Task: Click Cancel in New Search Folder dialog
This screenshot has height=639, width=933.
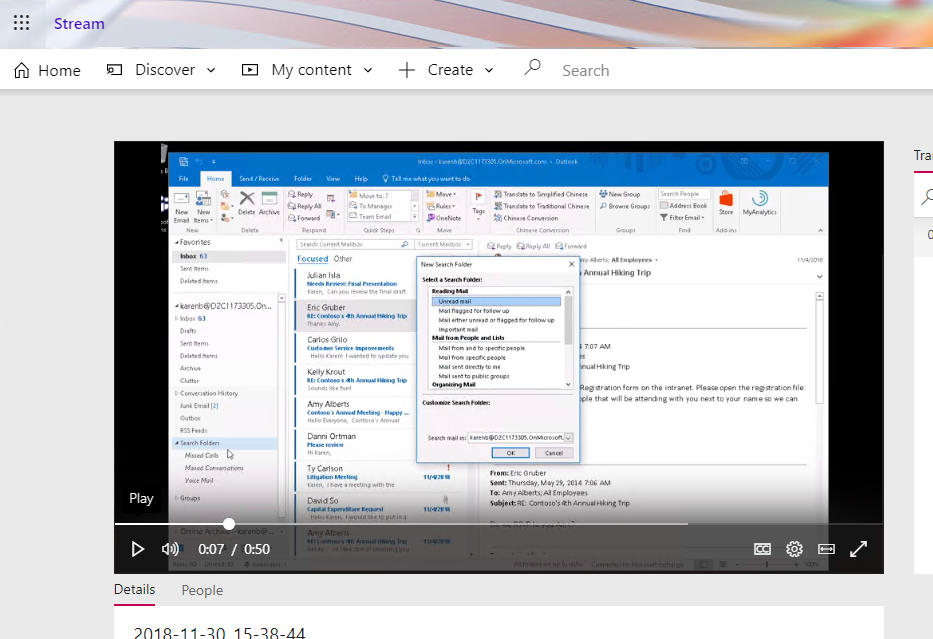Action: click(553, 453)
